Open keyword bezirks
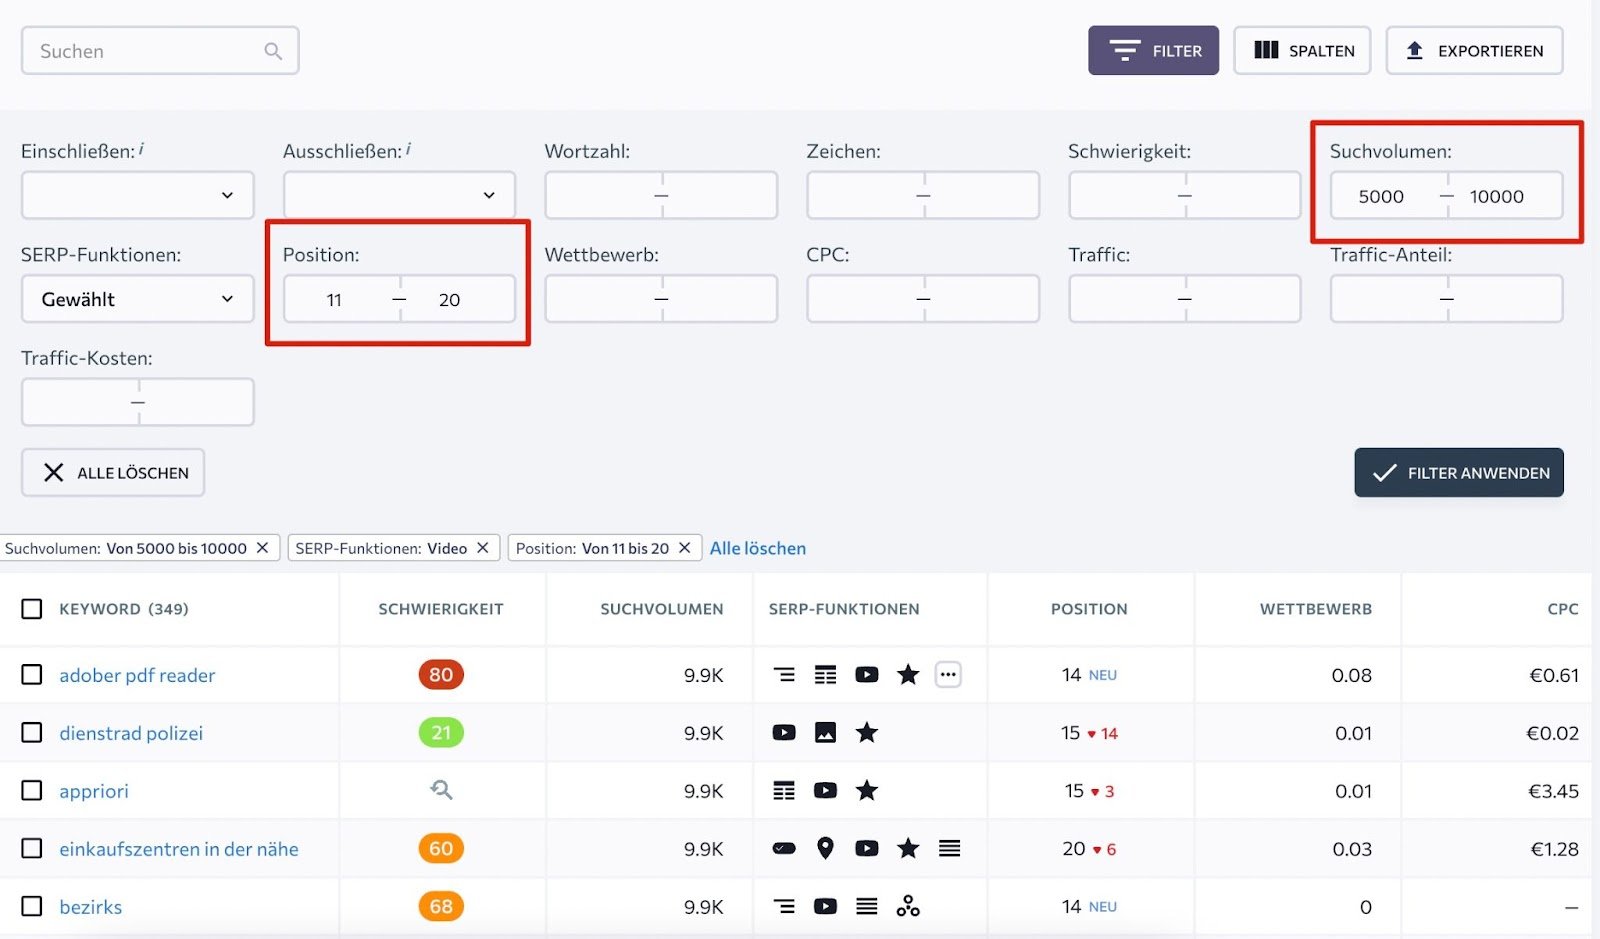1600x939 pixels. pos(91,907)
